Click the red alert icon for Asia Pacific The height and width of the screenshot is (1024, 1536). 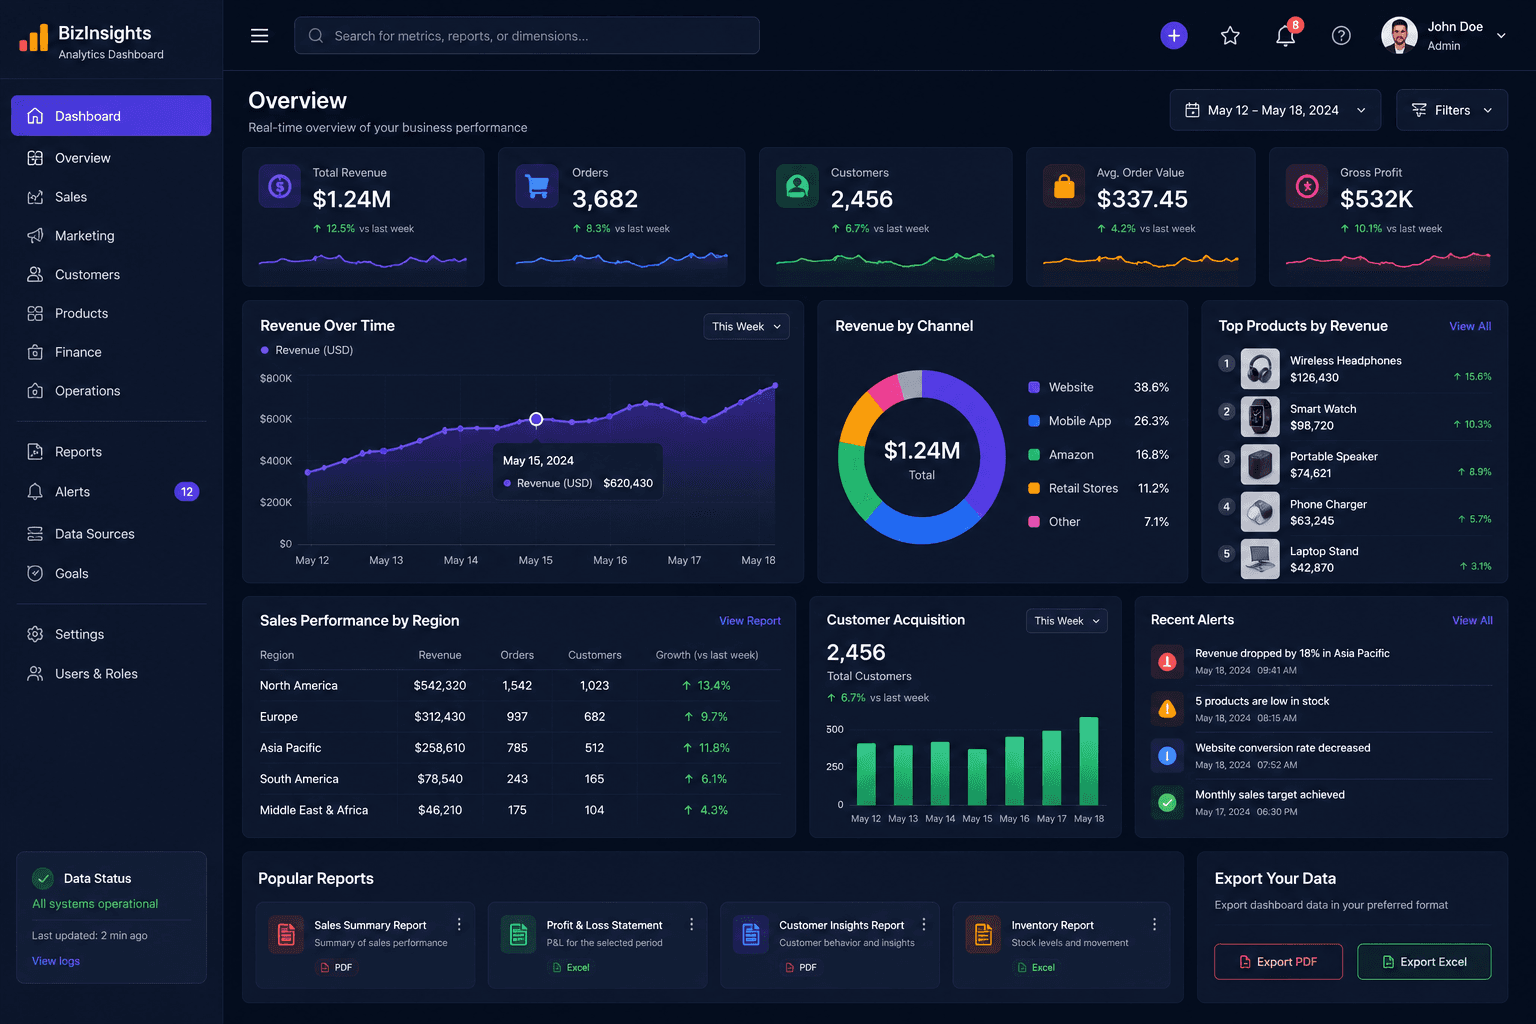[x=1167, y=661]
